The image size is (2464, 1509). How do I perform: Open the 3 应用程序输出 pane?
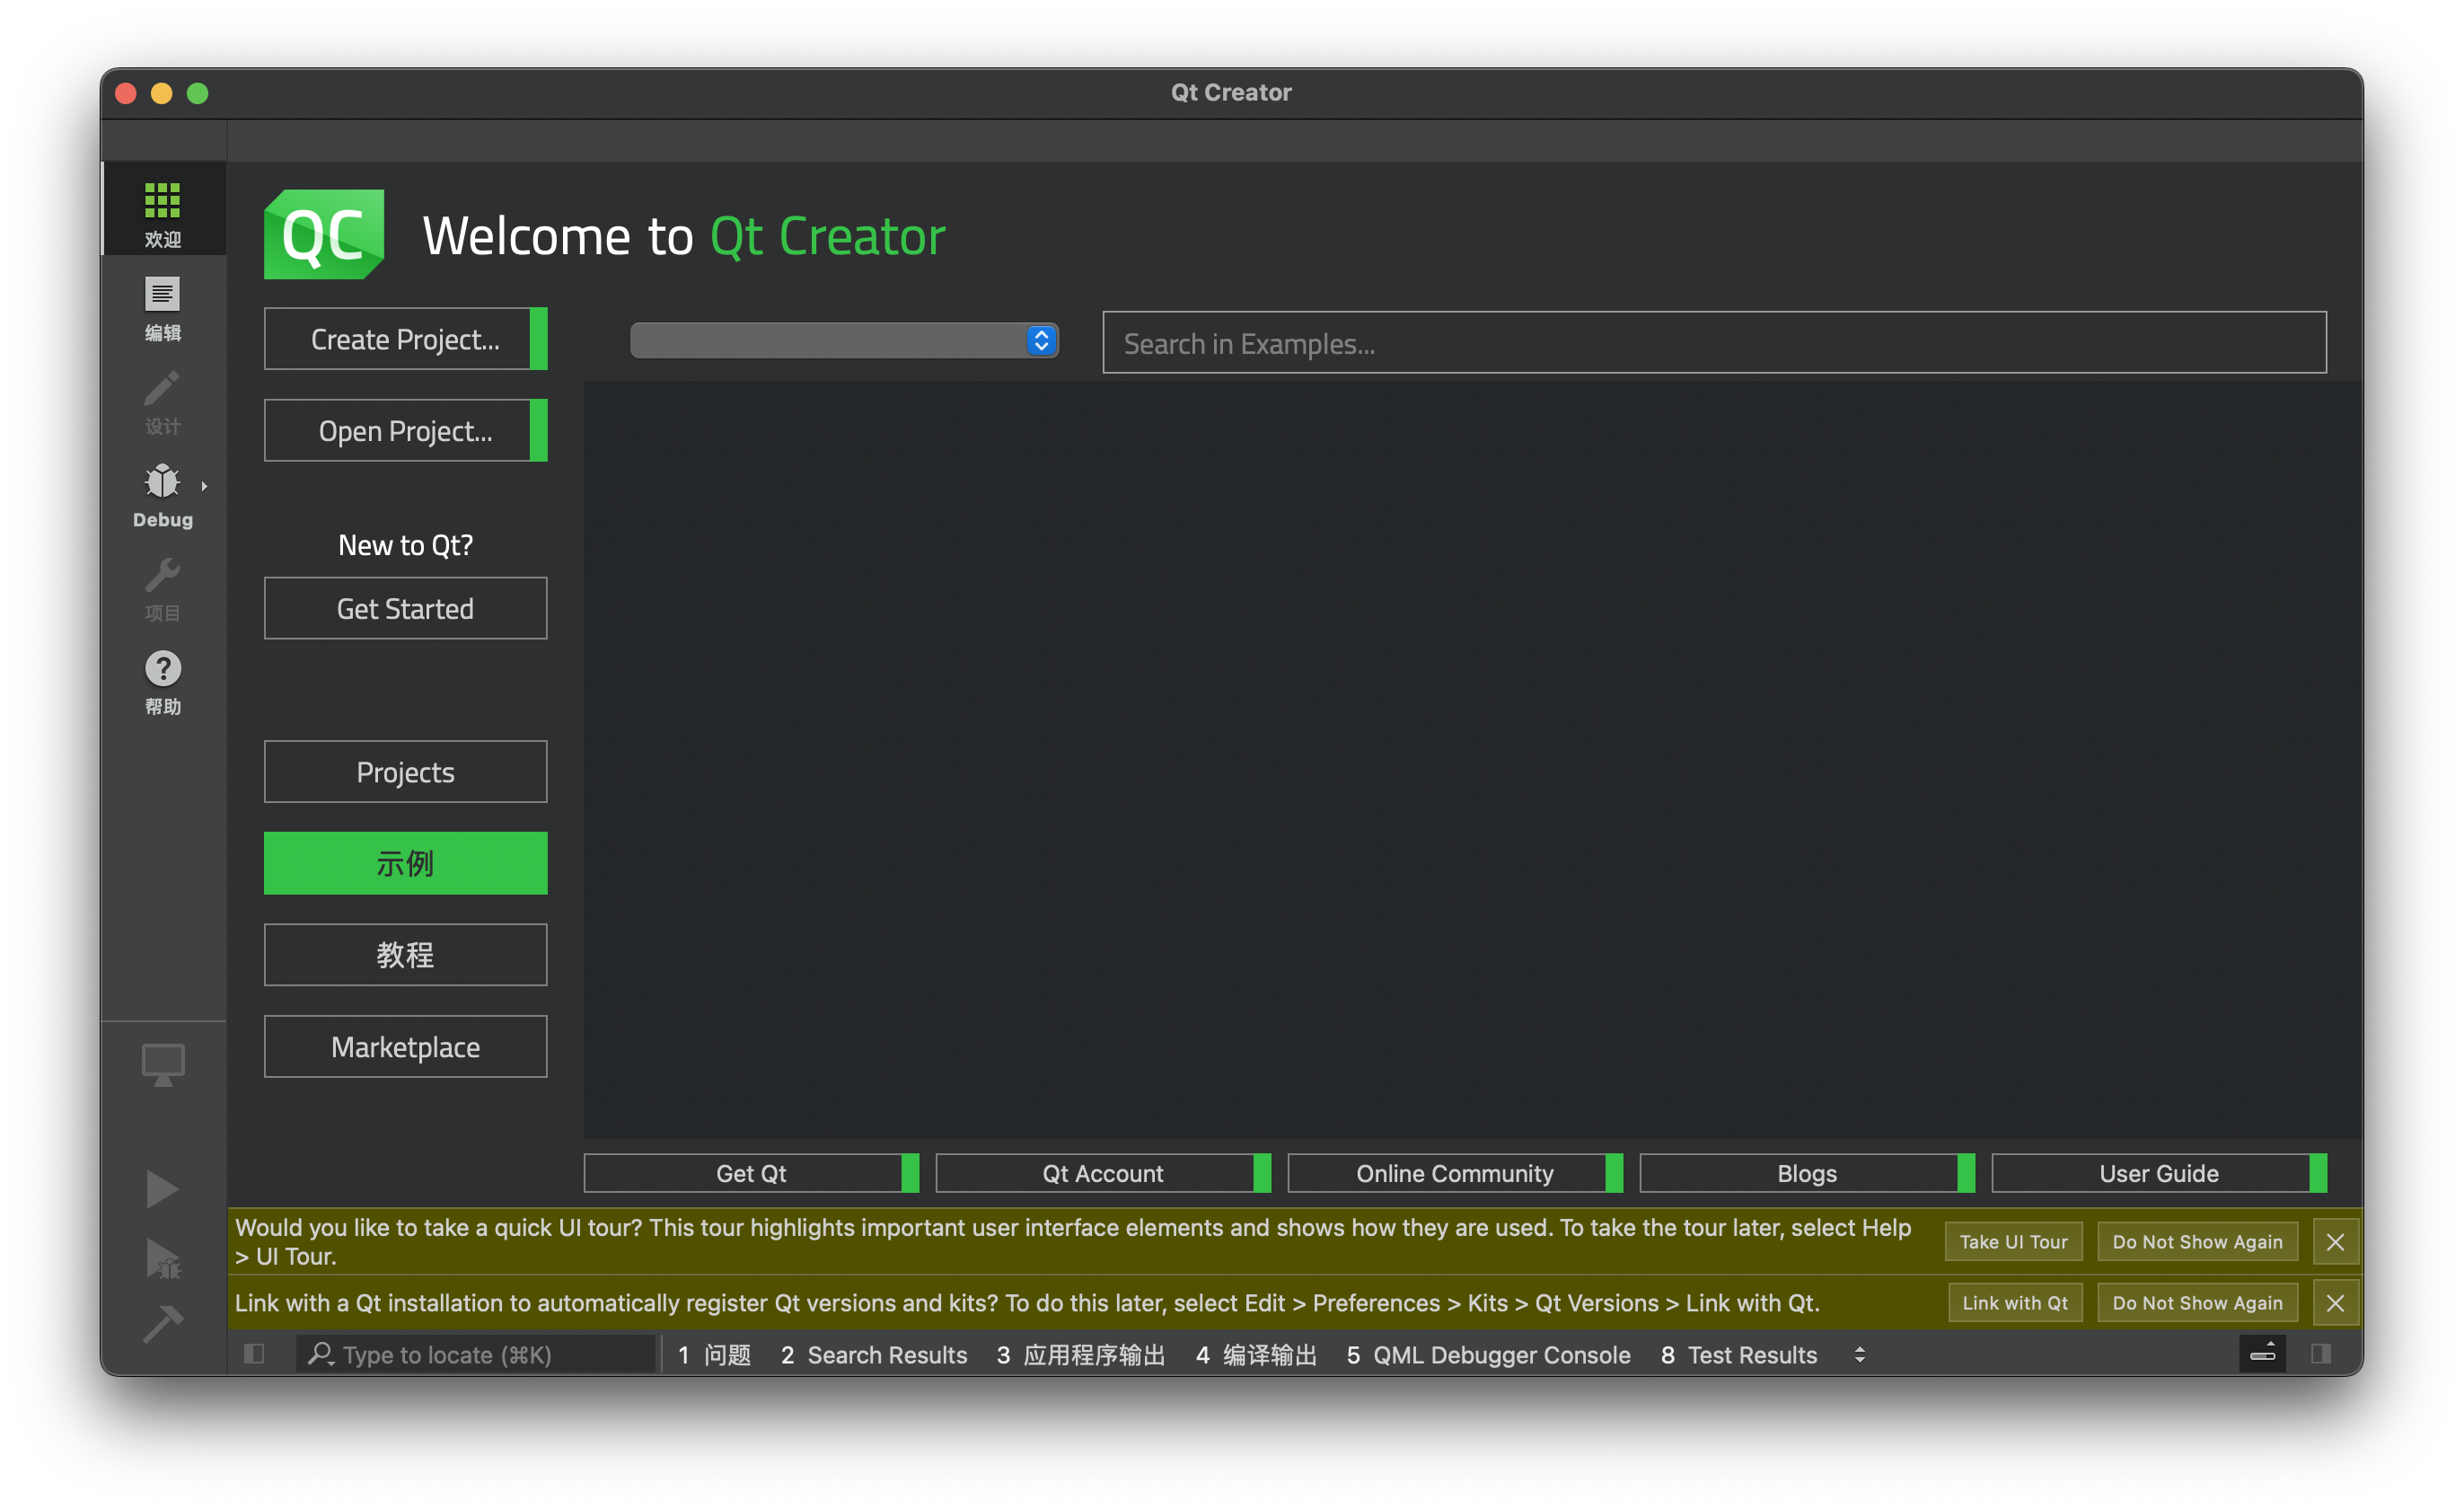click(x=1081, y=1354)
